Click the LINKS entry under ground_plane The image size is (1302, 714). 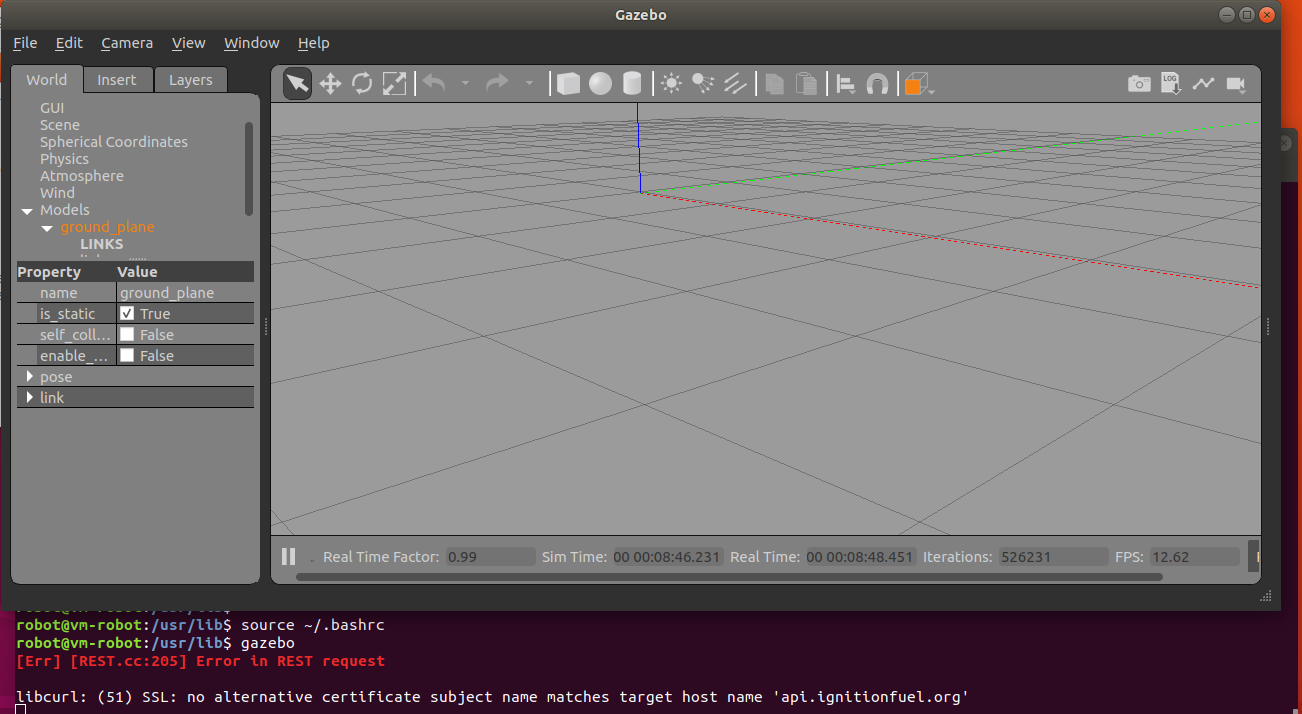(102, 244)
